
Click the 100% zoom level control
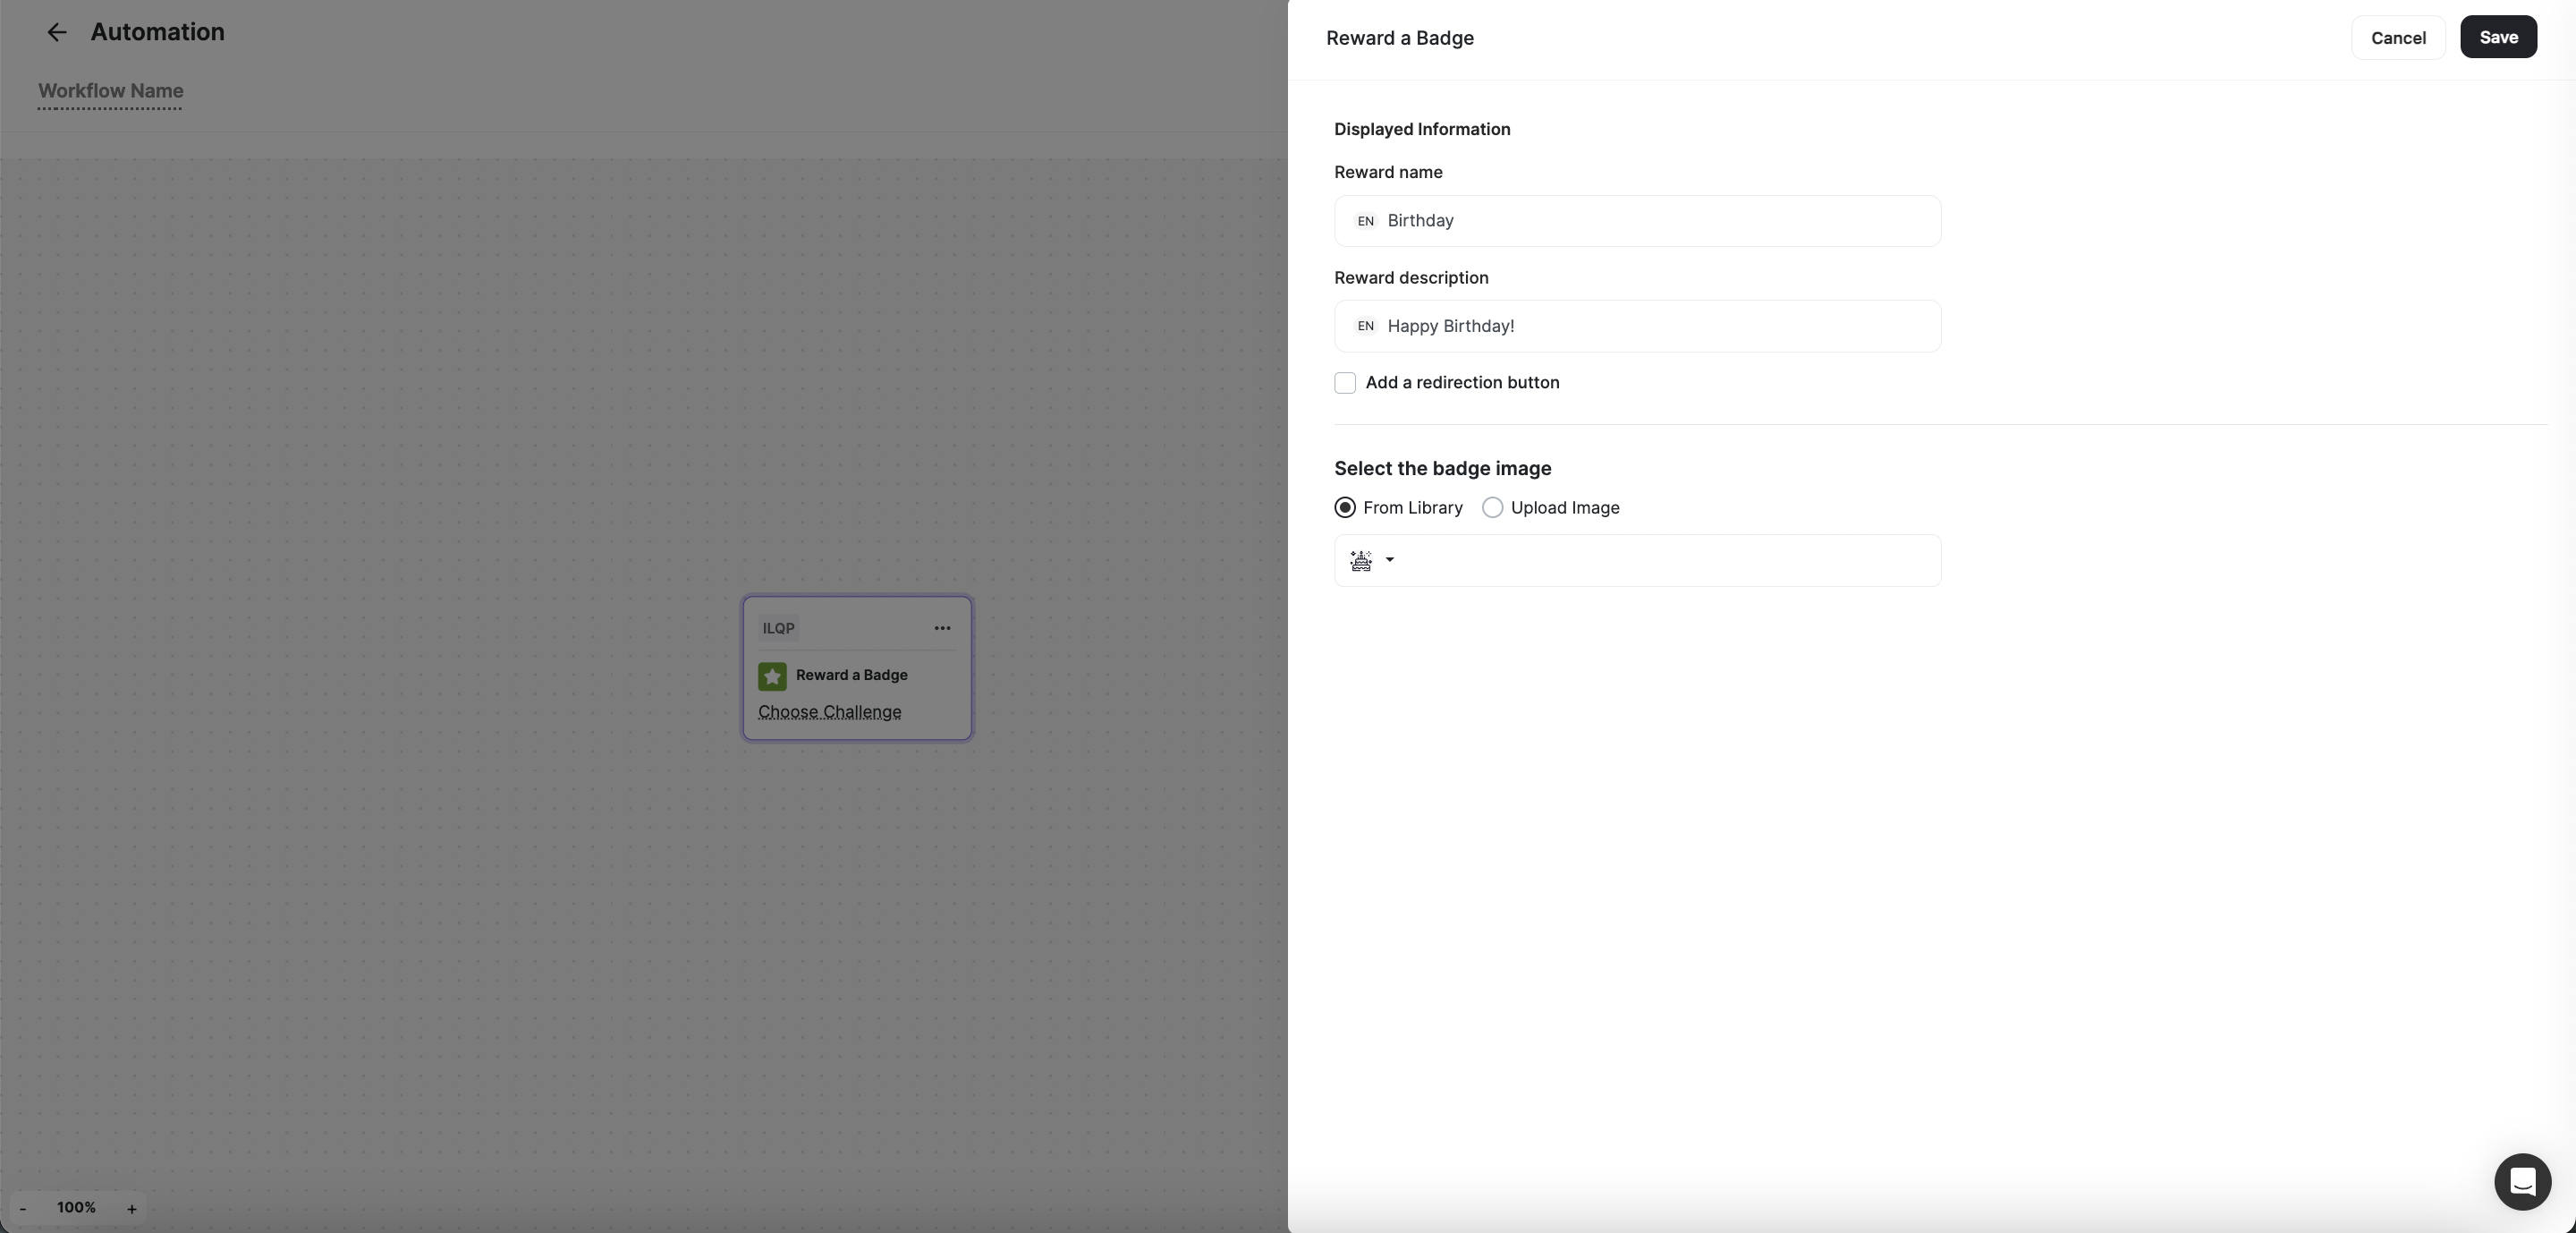coord(77,1207)
